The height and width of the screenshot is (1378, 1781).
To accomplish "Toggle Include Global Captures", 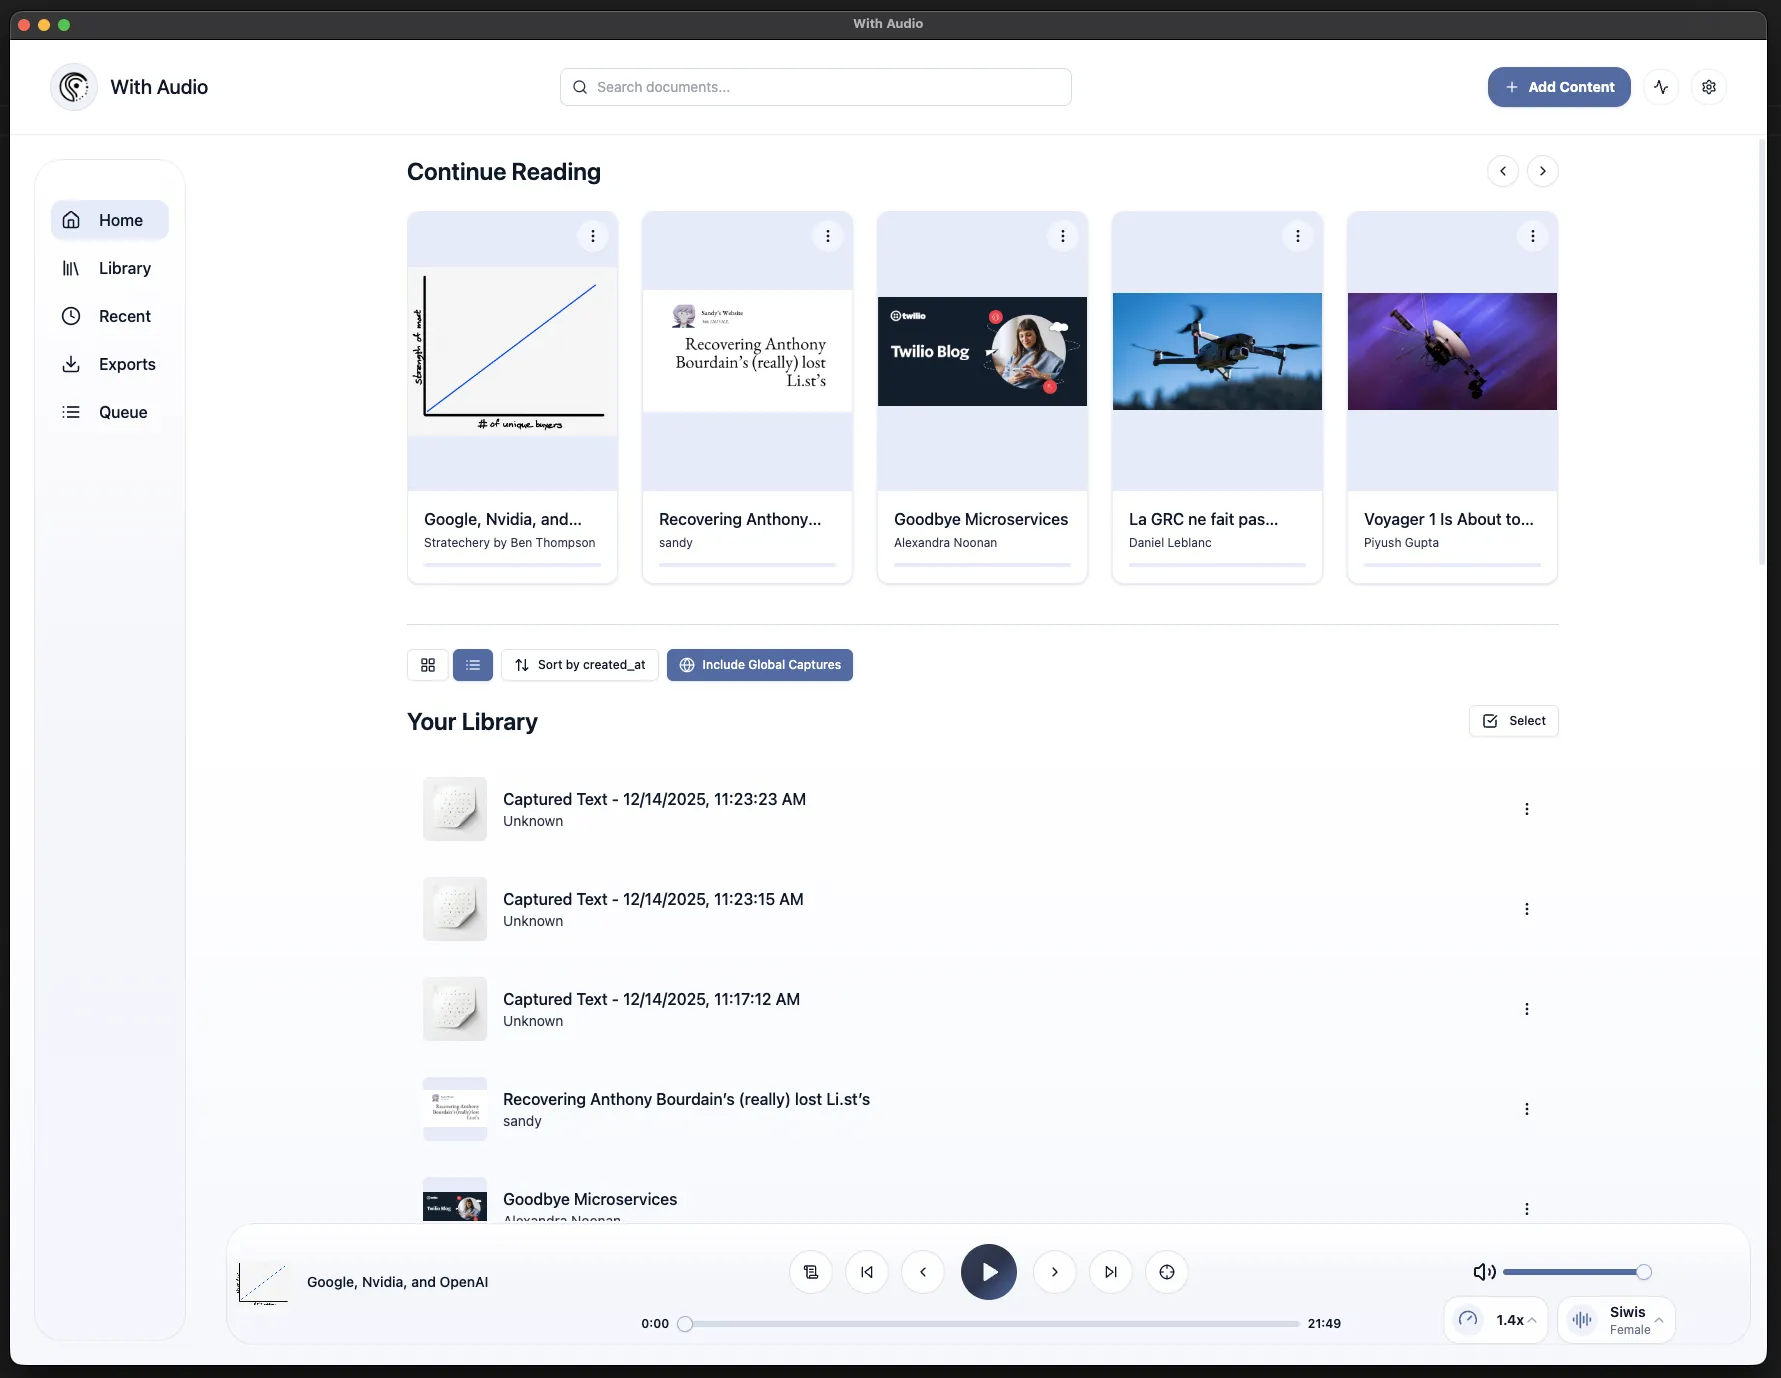I will pyautogui.click(x=760, y=665).
